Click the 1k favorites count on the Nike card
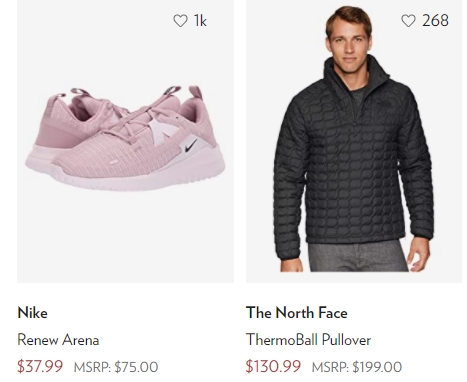467x382 pixels. (x=200, y=21)
